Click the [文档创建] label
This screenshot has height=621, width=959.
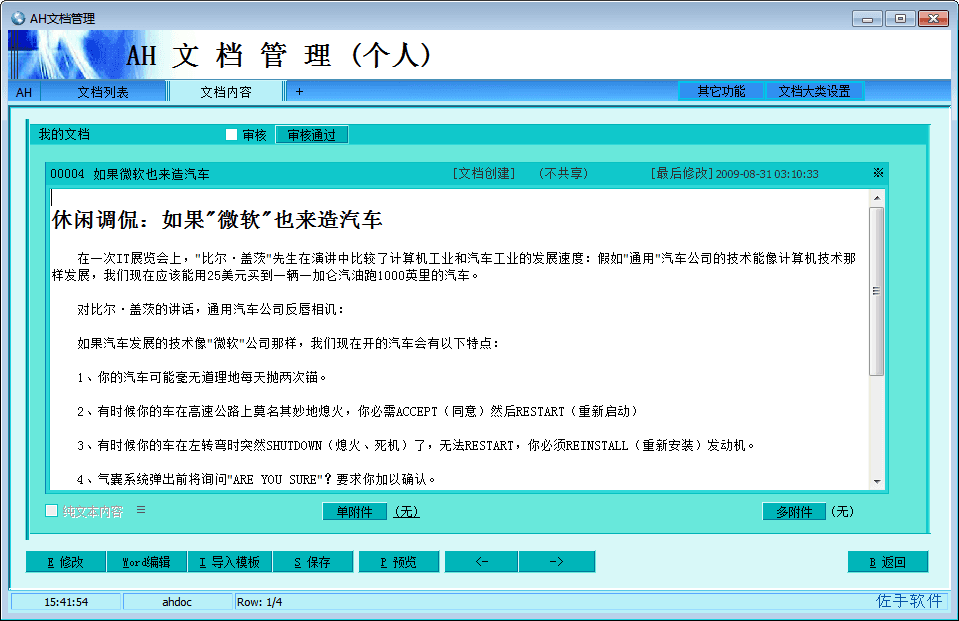(x=484, y=174)
